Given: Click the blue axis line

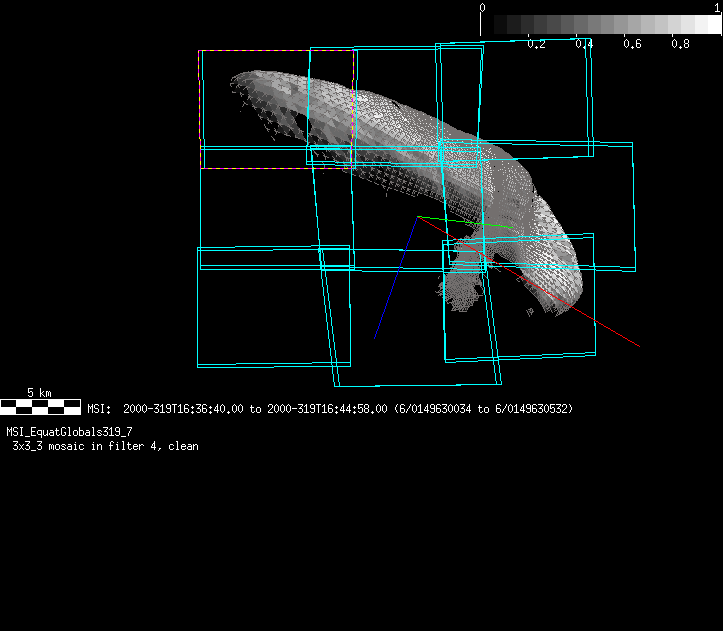Looking at the screenshot, I should pos(395,280).
